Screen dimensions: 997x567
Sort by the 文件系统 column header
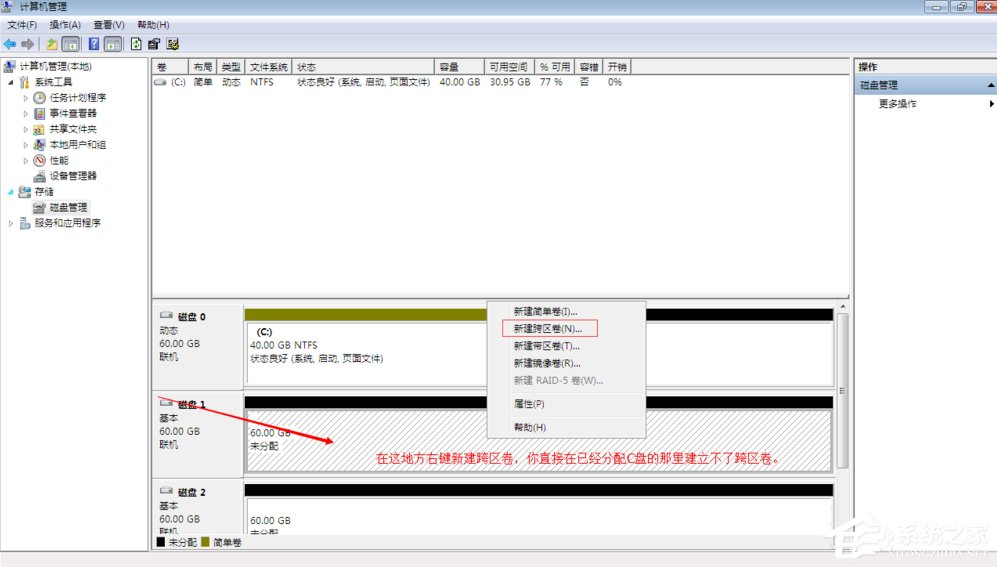268,67
